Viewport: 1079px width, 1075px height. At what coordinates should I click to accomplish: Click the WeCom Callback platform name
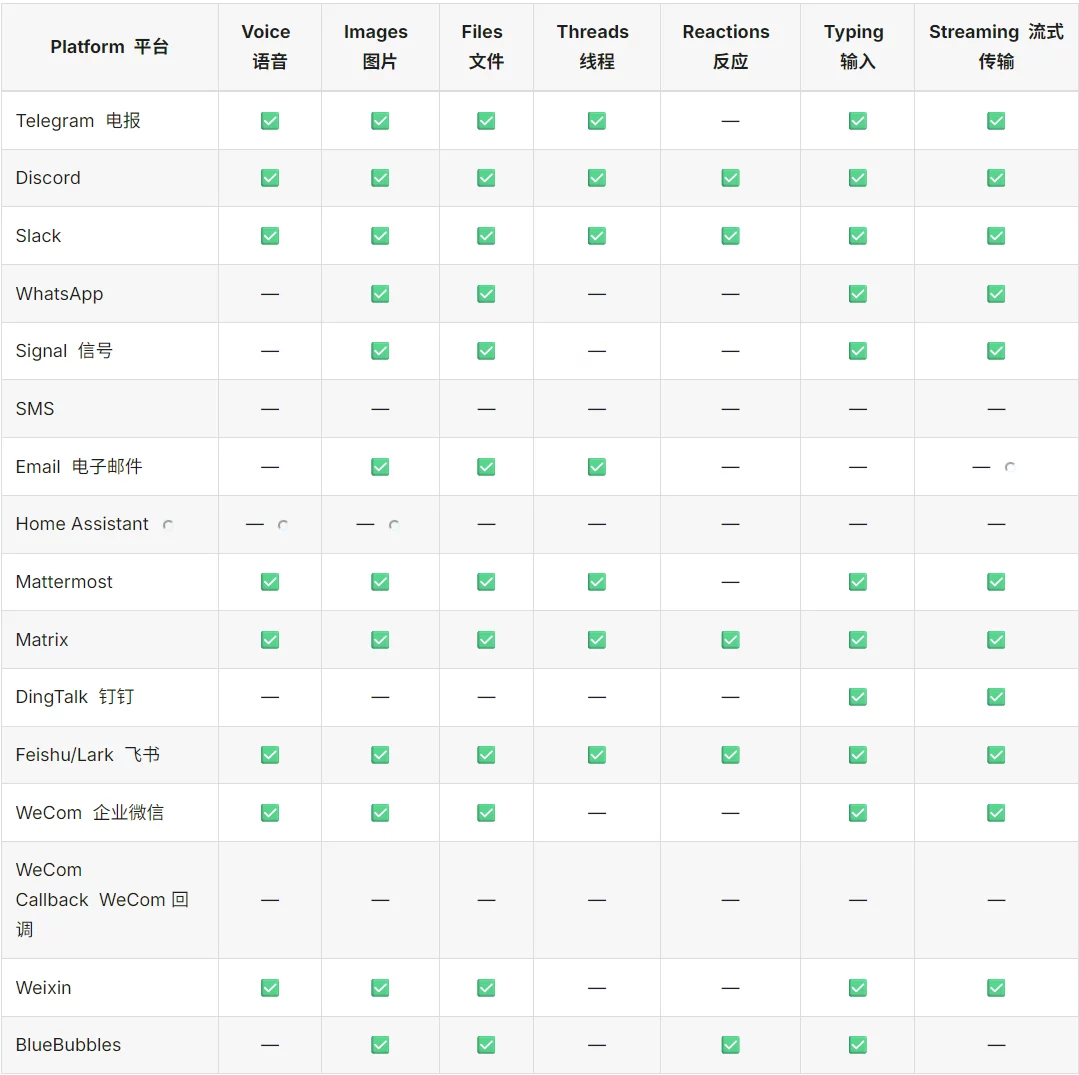[x=102, y=899]
